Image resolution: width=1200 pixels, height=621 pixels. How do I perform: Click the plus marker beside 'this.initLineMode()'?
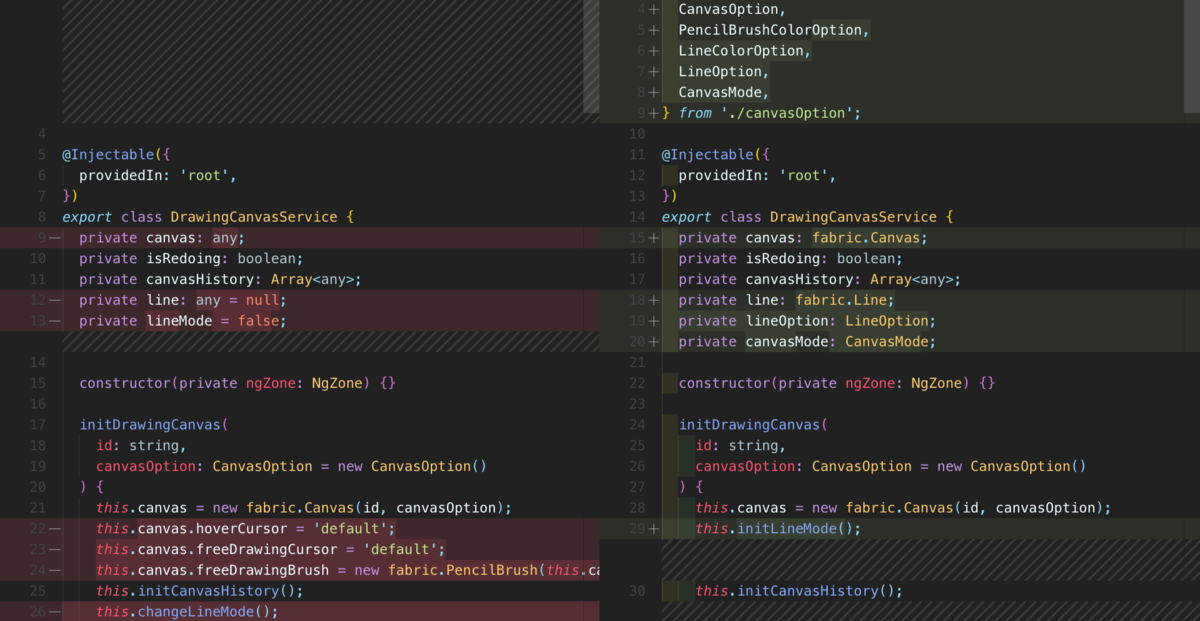[654, 528]
